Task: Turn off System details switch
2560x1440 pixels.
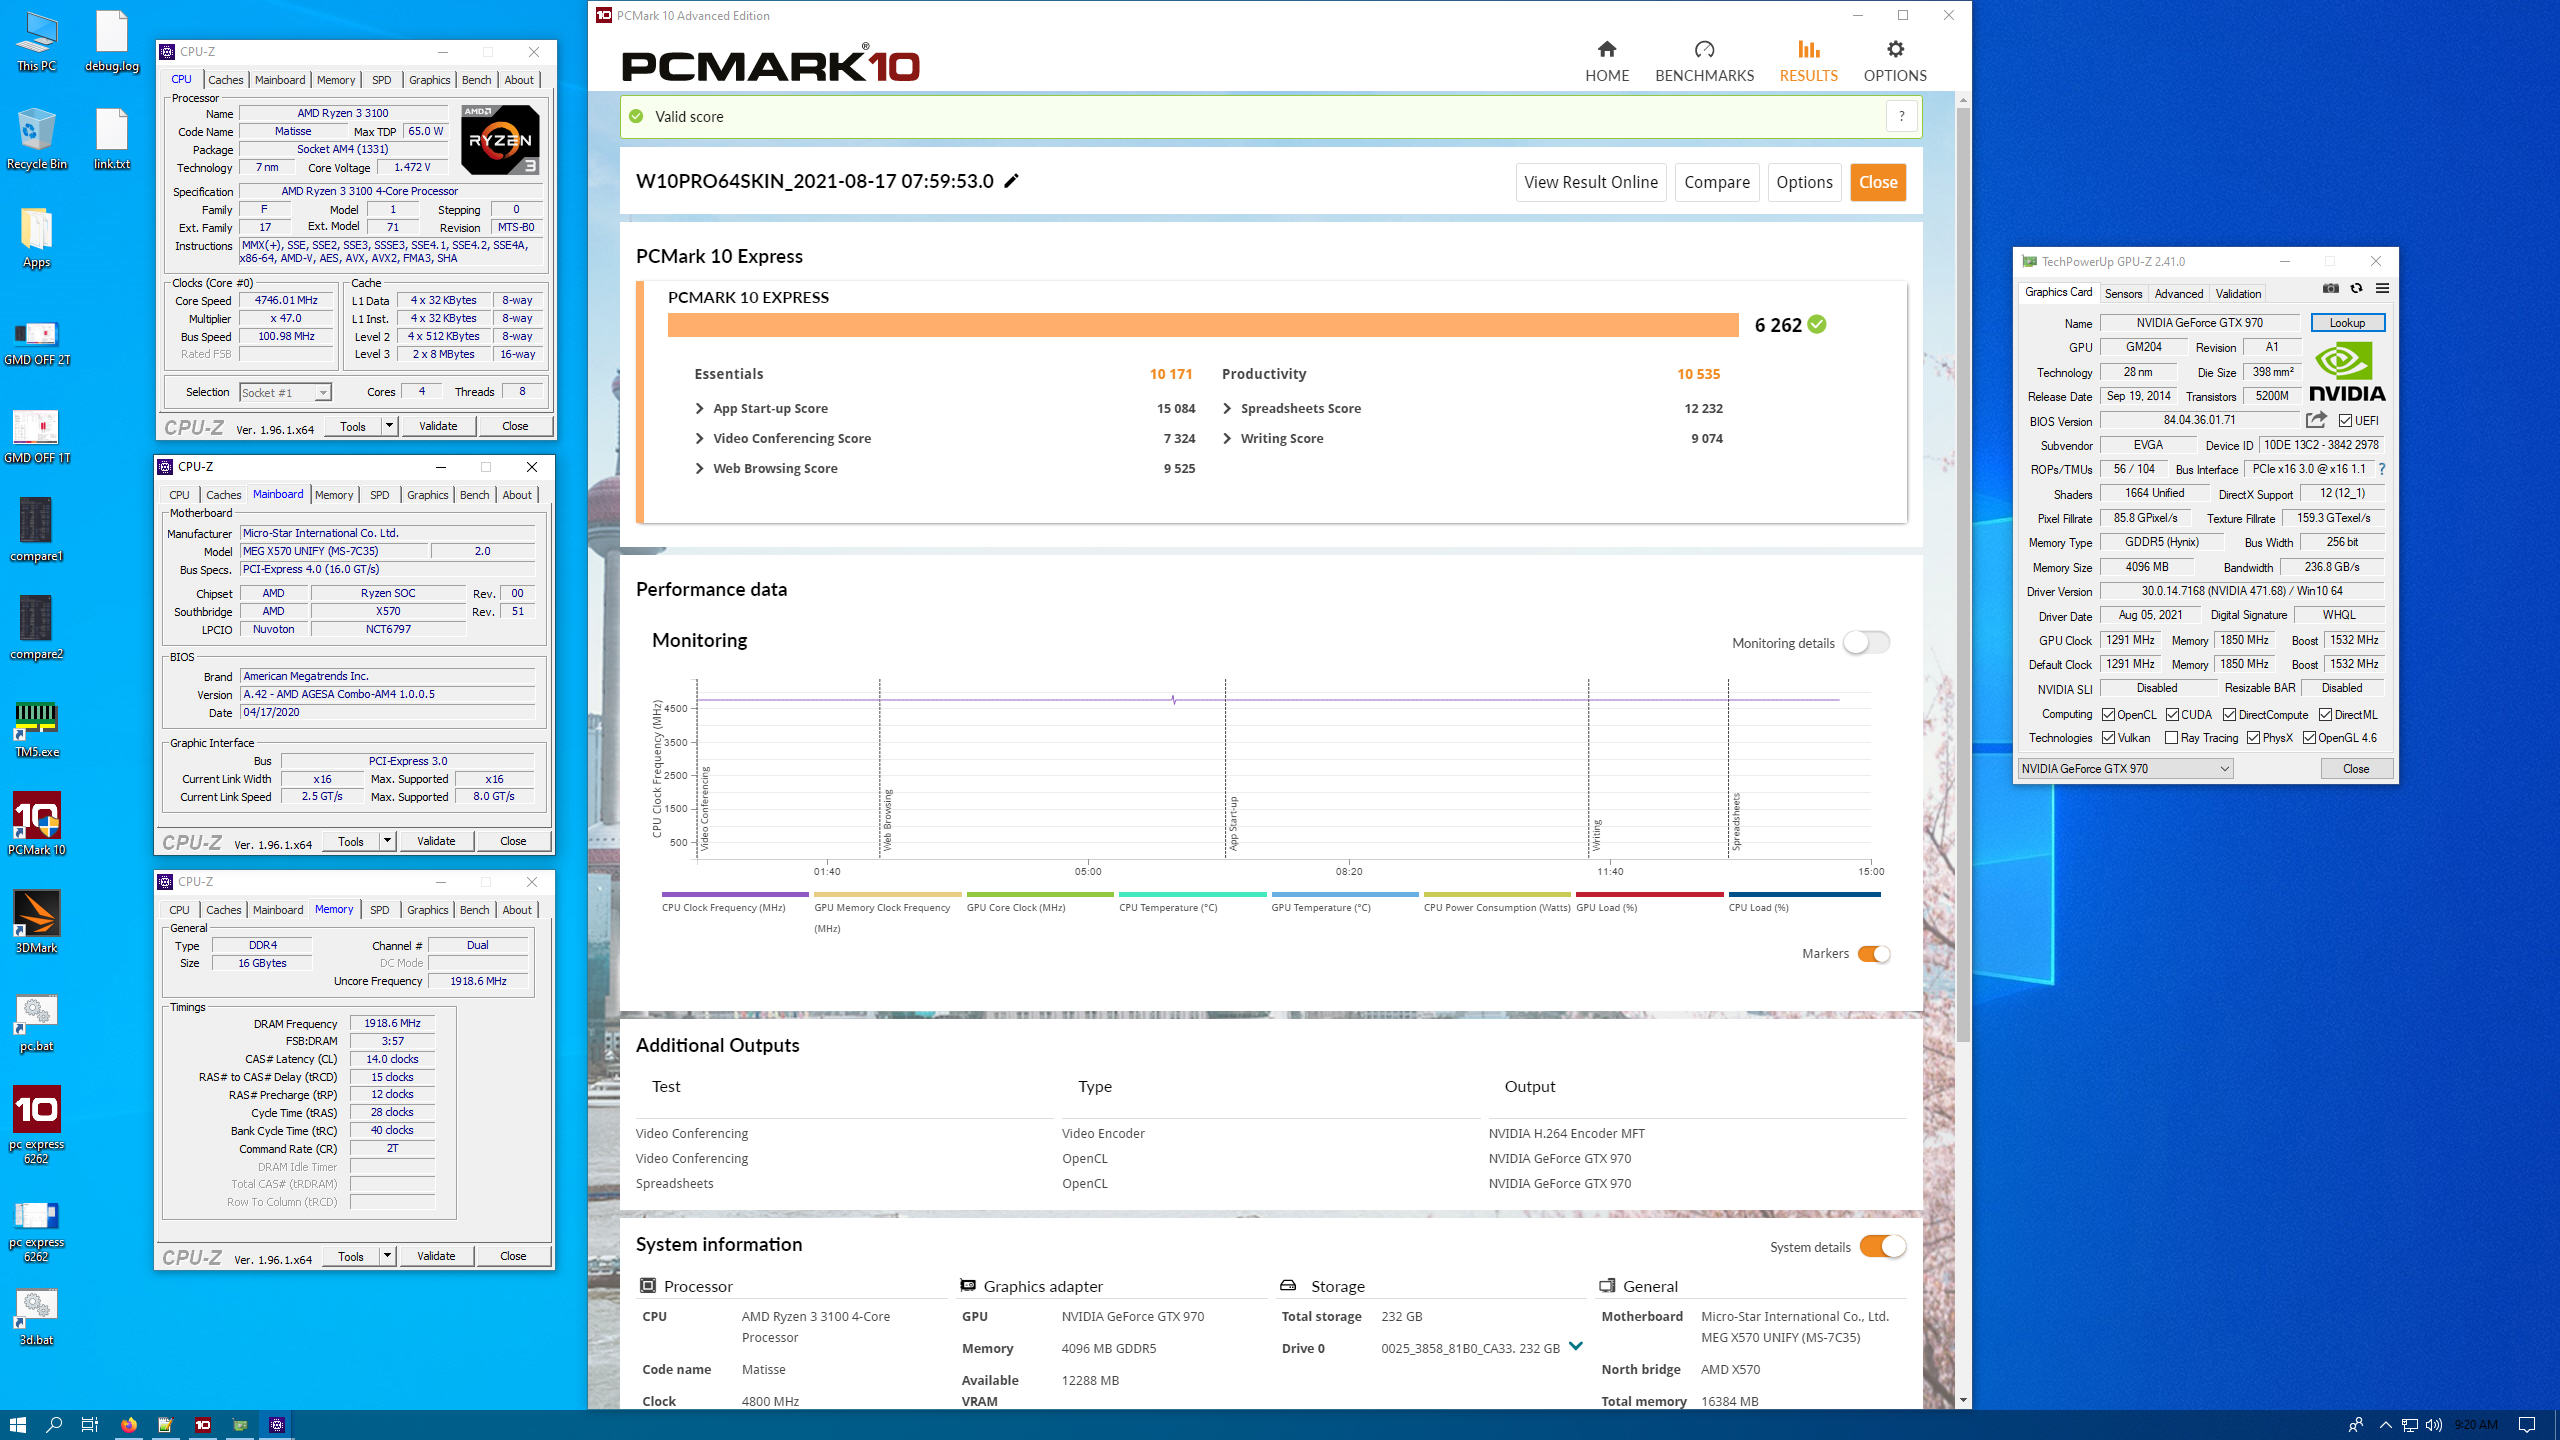Action: pyautogui.click(x=1882, y=1247)
